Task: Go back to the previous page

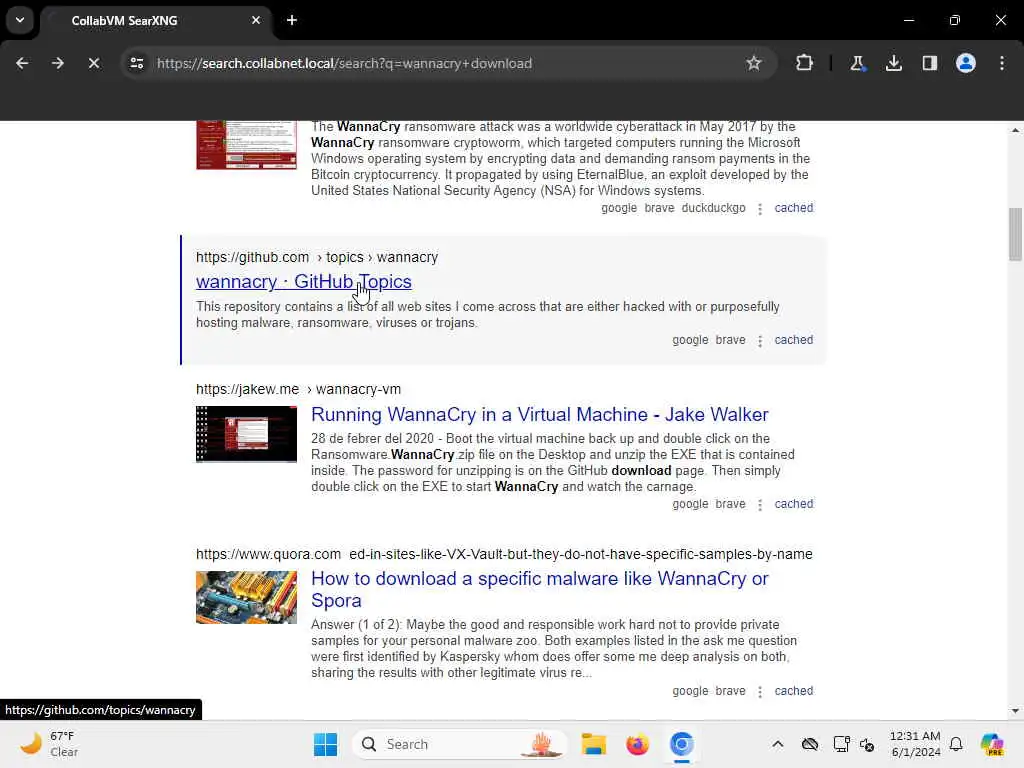Action: [22, 63]
